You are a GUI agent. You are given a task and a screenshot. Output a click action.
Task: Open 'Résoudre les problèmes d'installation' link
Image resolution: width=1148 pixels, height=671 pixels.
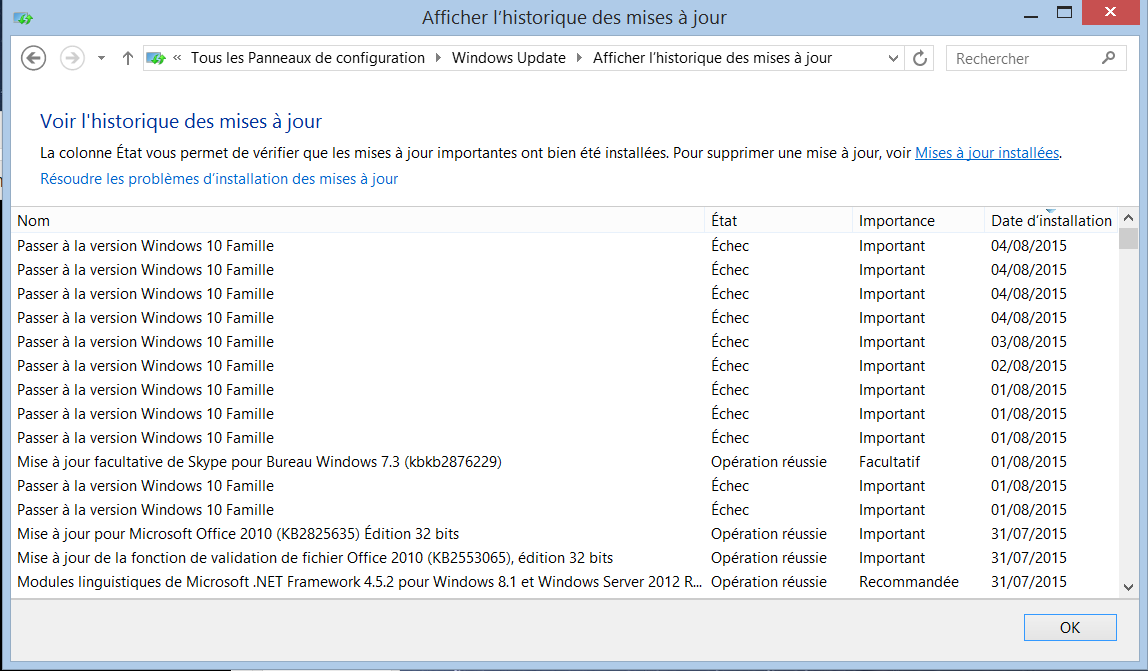[219, 179]
